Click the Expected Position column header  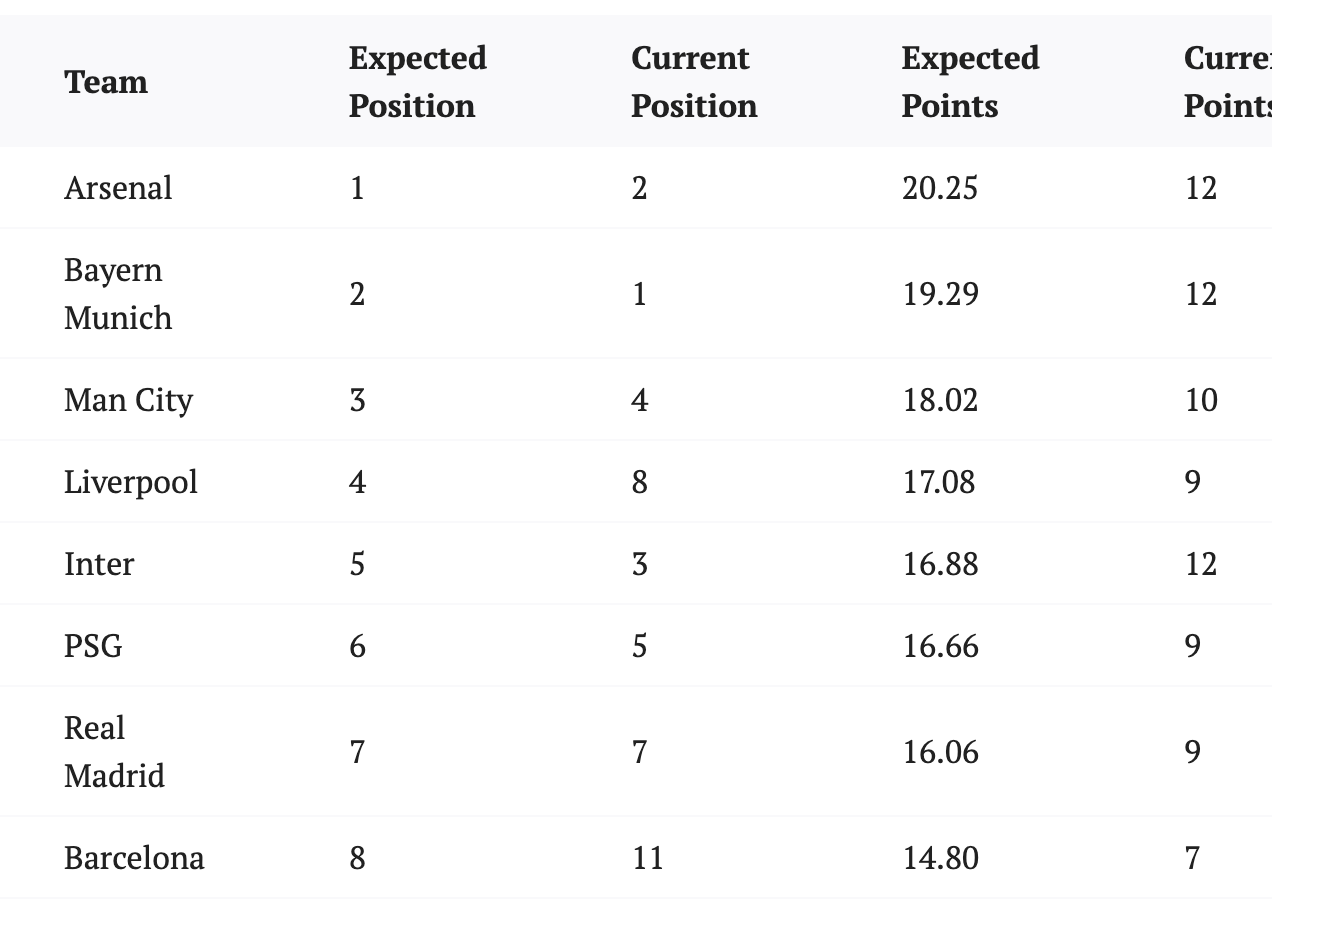click(x=417, y=82)
